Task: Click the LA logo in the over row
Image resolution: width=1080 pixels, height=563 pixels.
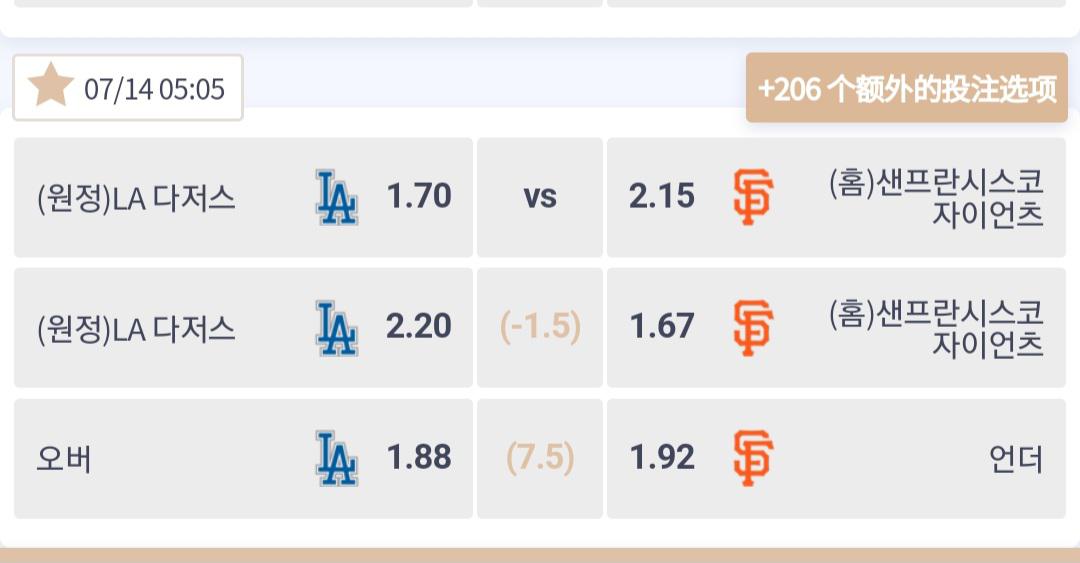Action: [336, 458]
